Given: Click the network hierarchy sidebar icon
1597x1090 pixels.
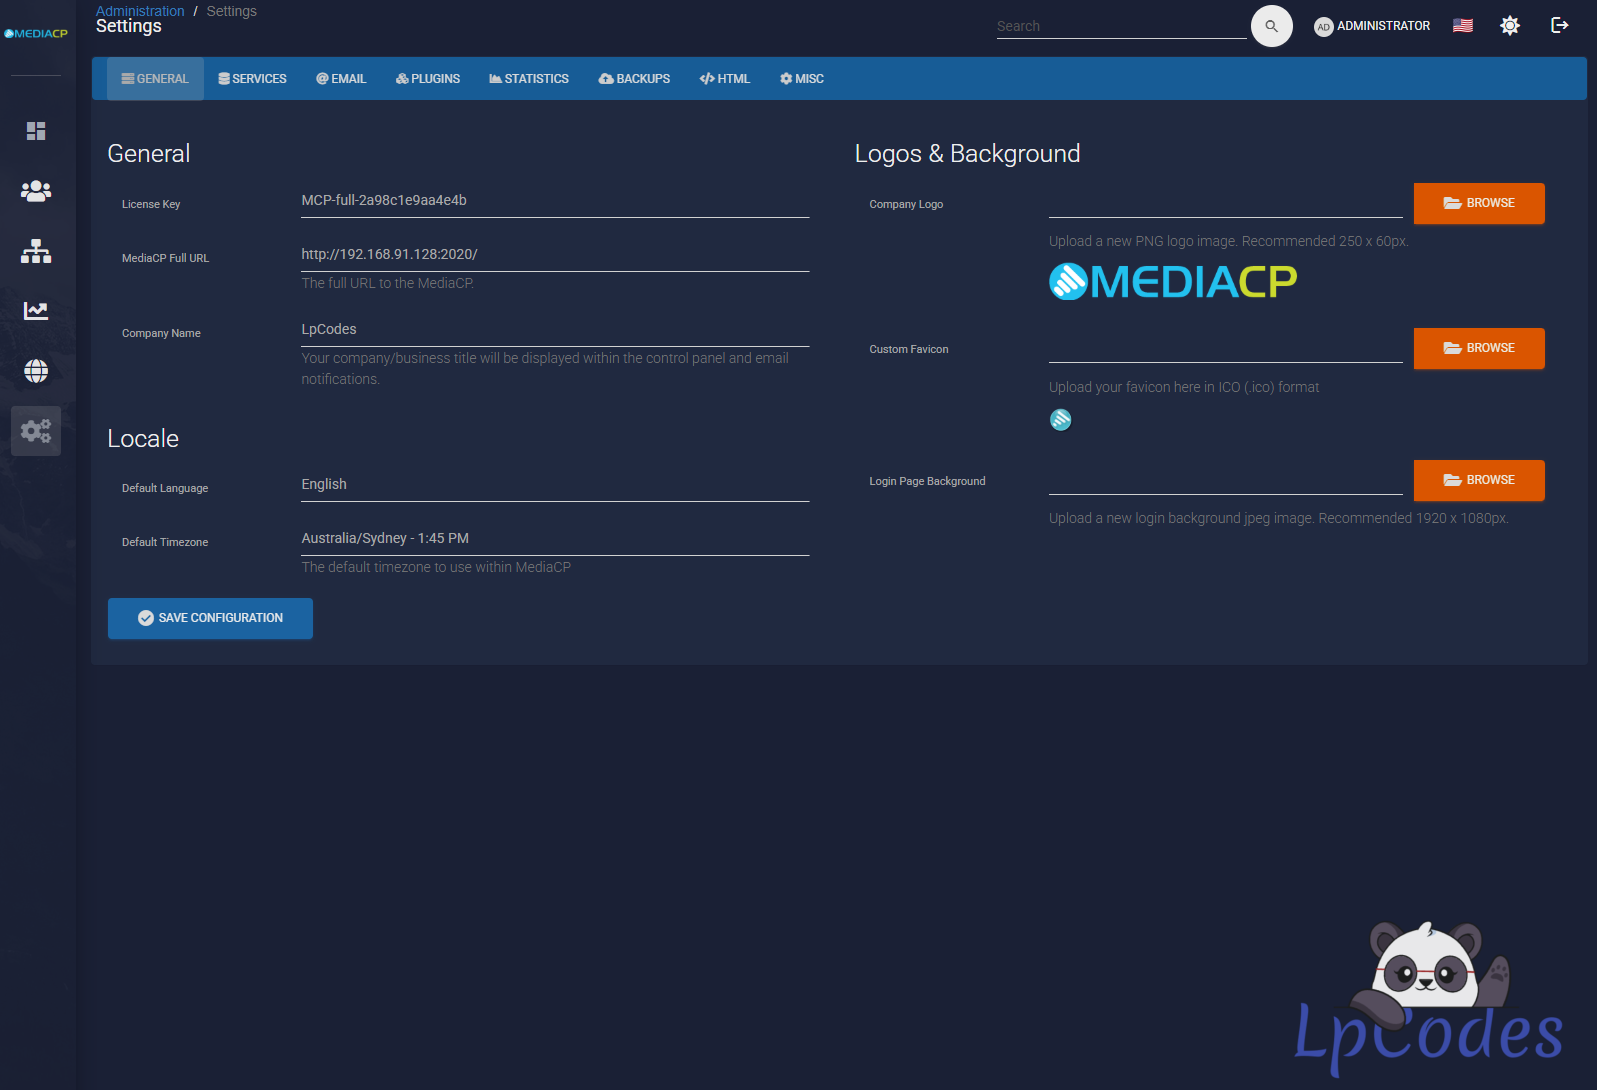Looking at the screenshot, I should pyautogui.click(x=36, y=251).
